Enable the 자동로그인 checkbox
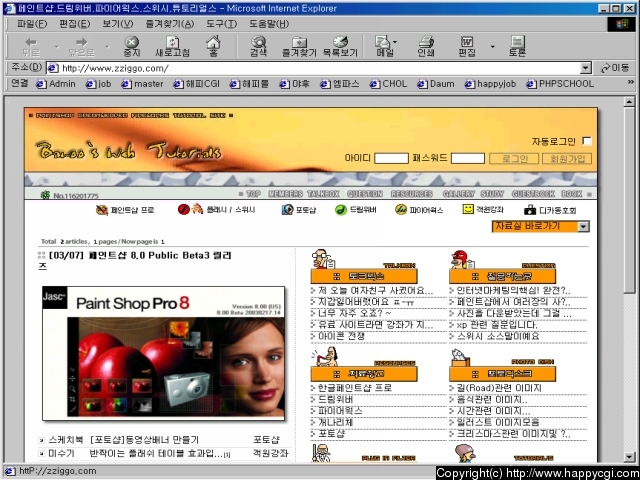 click(587, 141)
